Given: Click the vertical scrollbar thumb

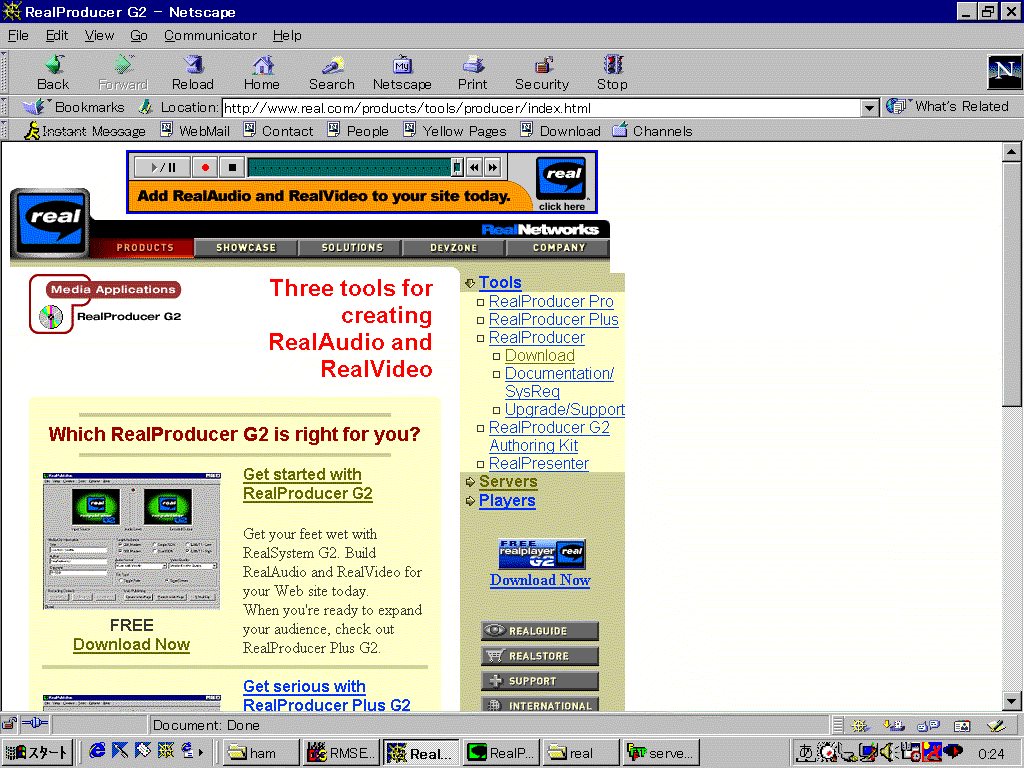Looking at the screenshot, I should pyautogui.click(x=1011, y=285).
